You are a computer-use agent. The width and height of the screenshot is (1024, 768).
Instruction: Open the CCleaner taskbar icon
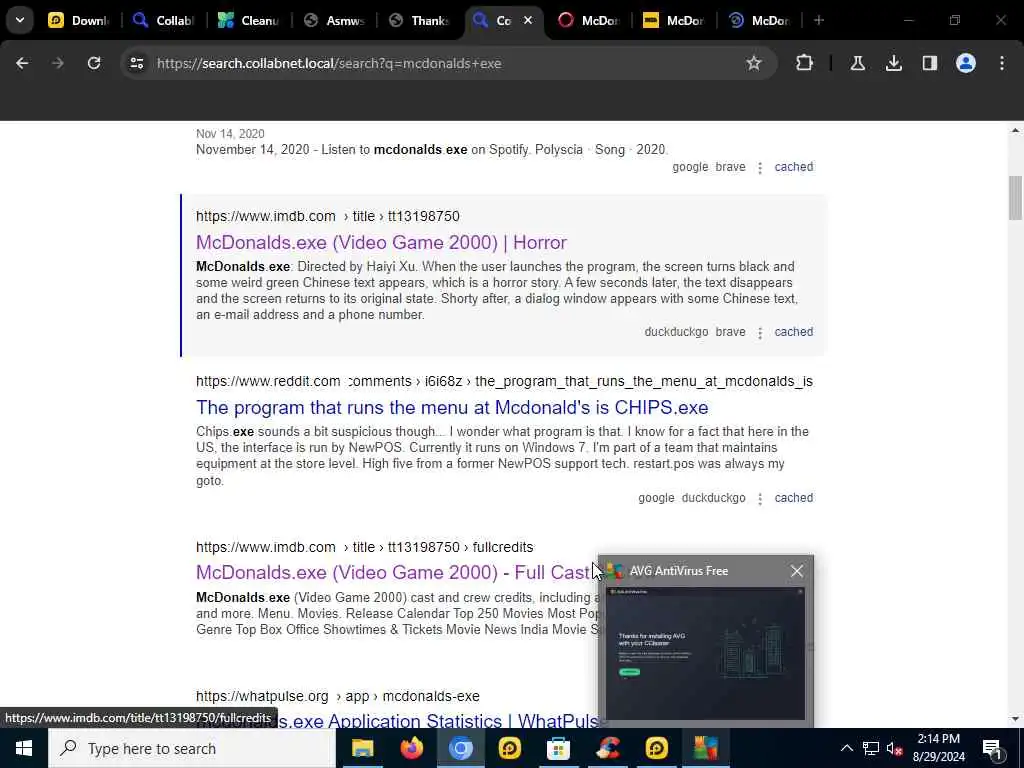click(x=607, y=748)
